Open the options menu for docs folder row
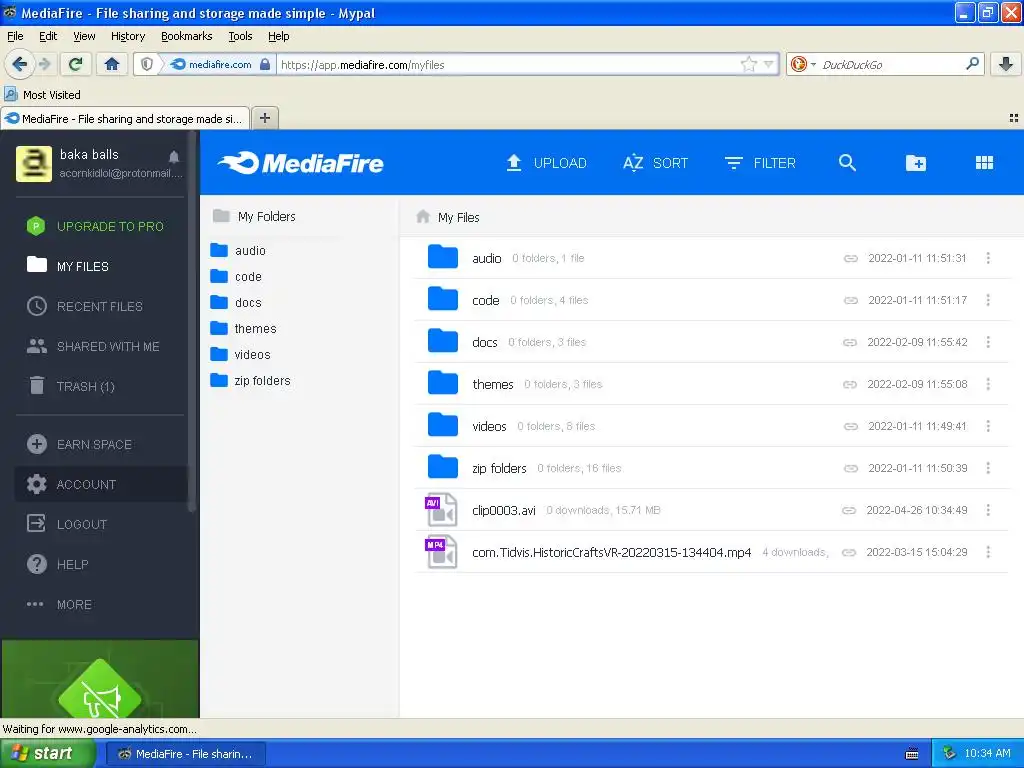The height and width of the screenshot is (768, 1024). [x=988, y=342]
